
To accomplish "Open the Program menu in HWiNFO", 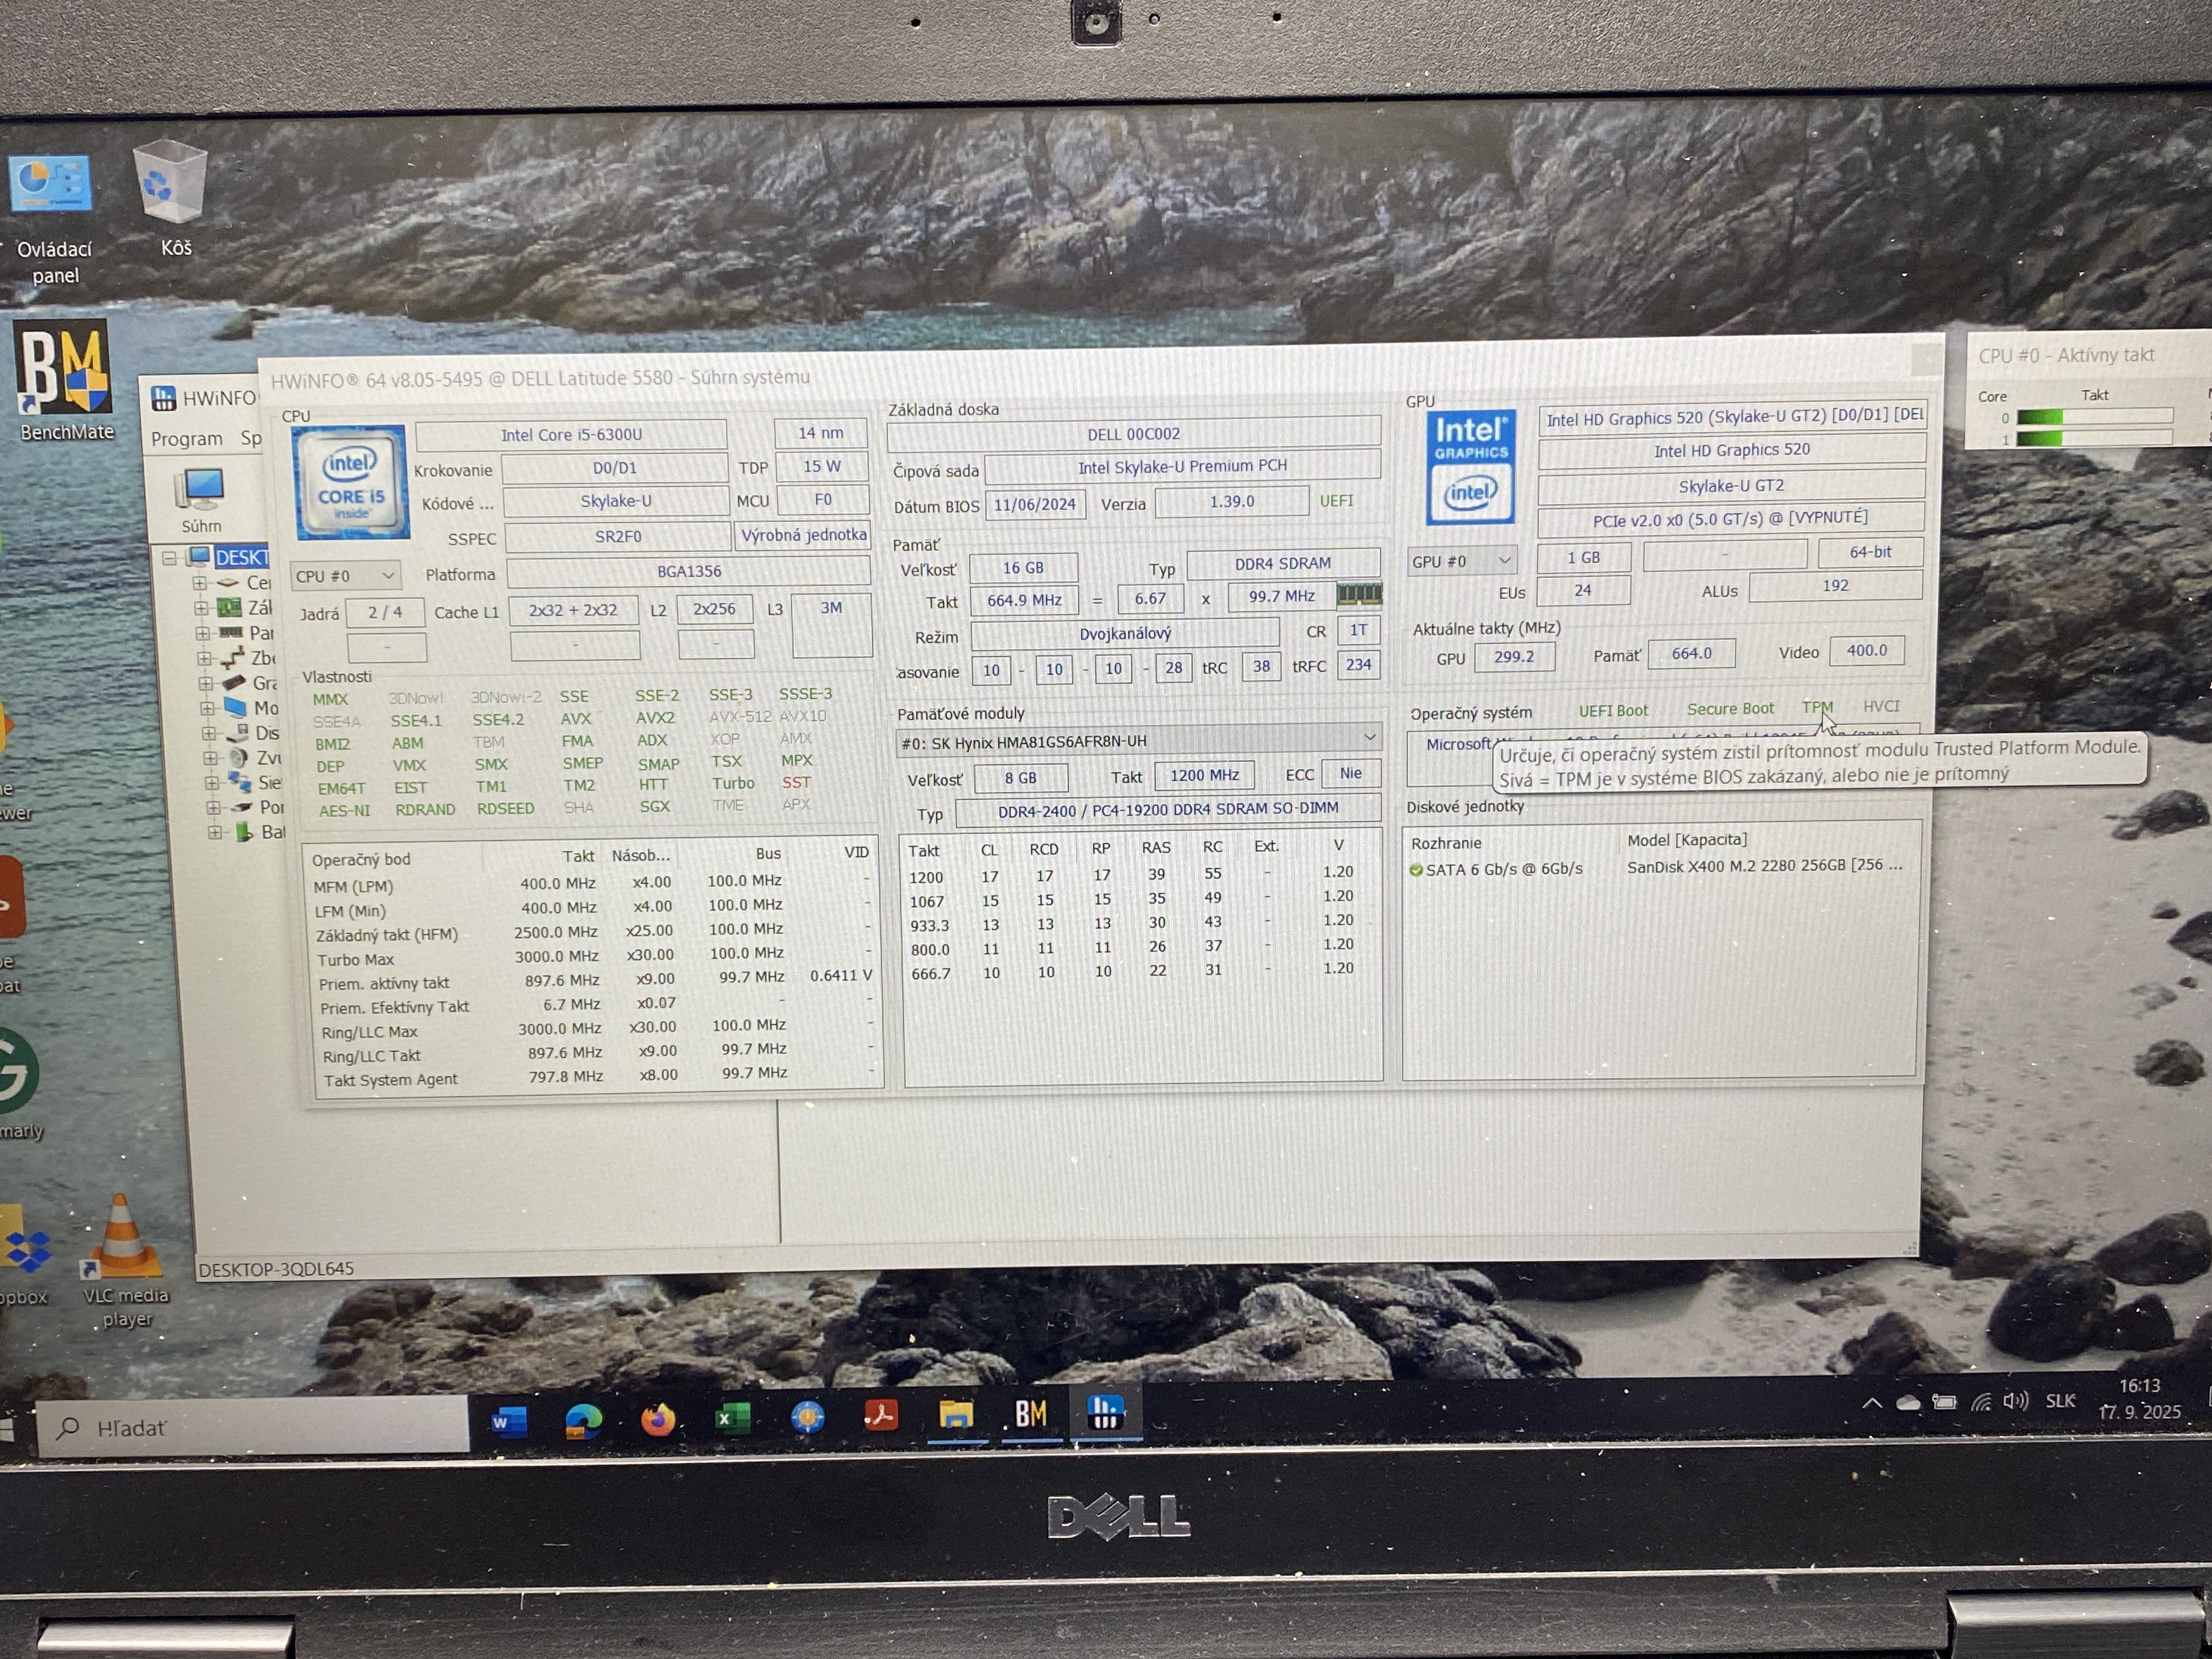I will point(187,438).
